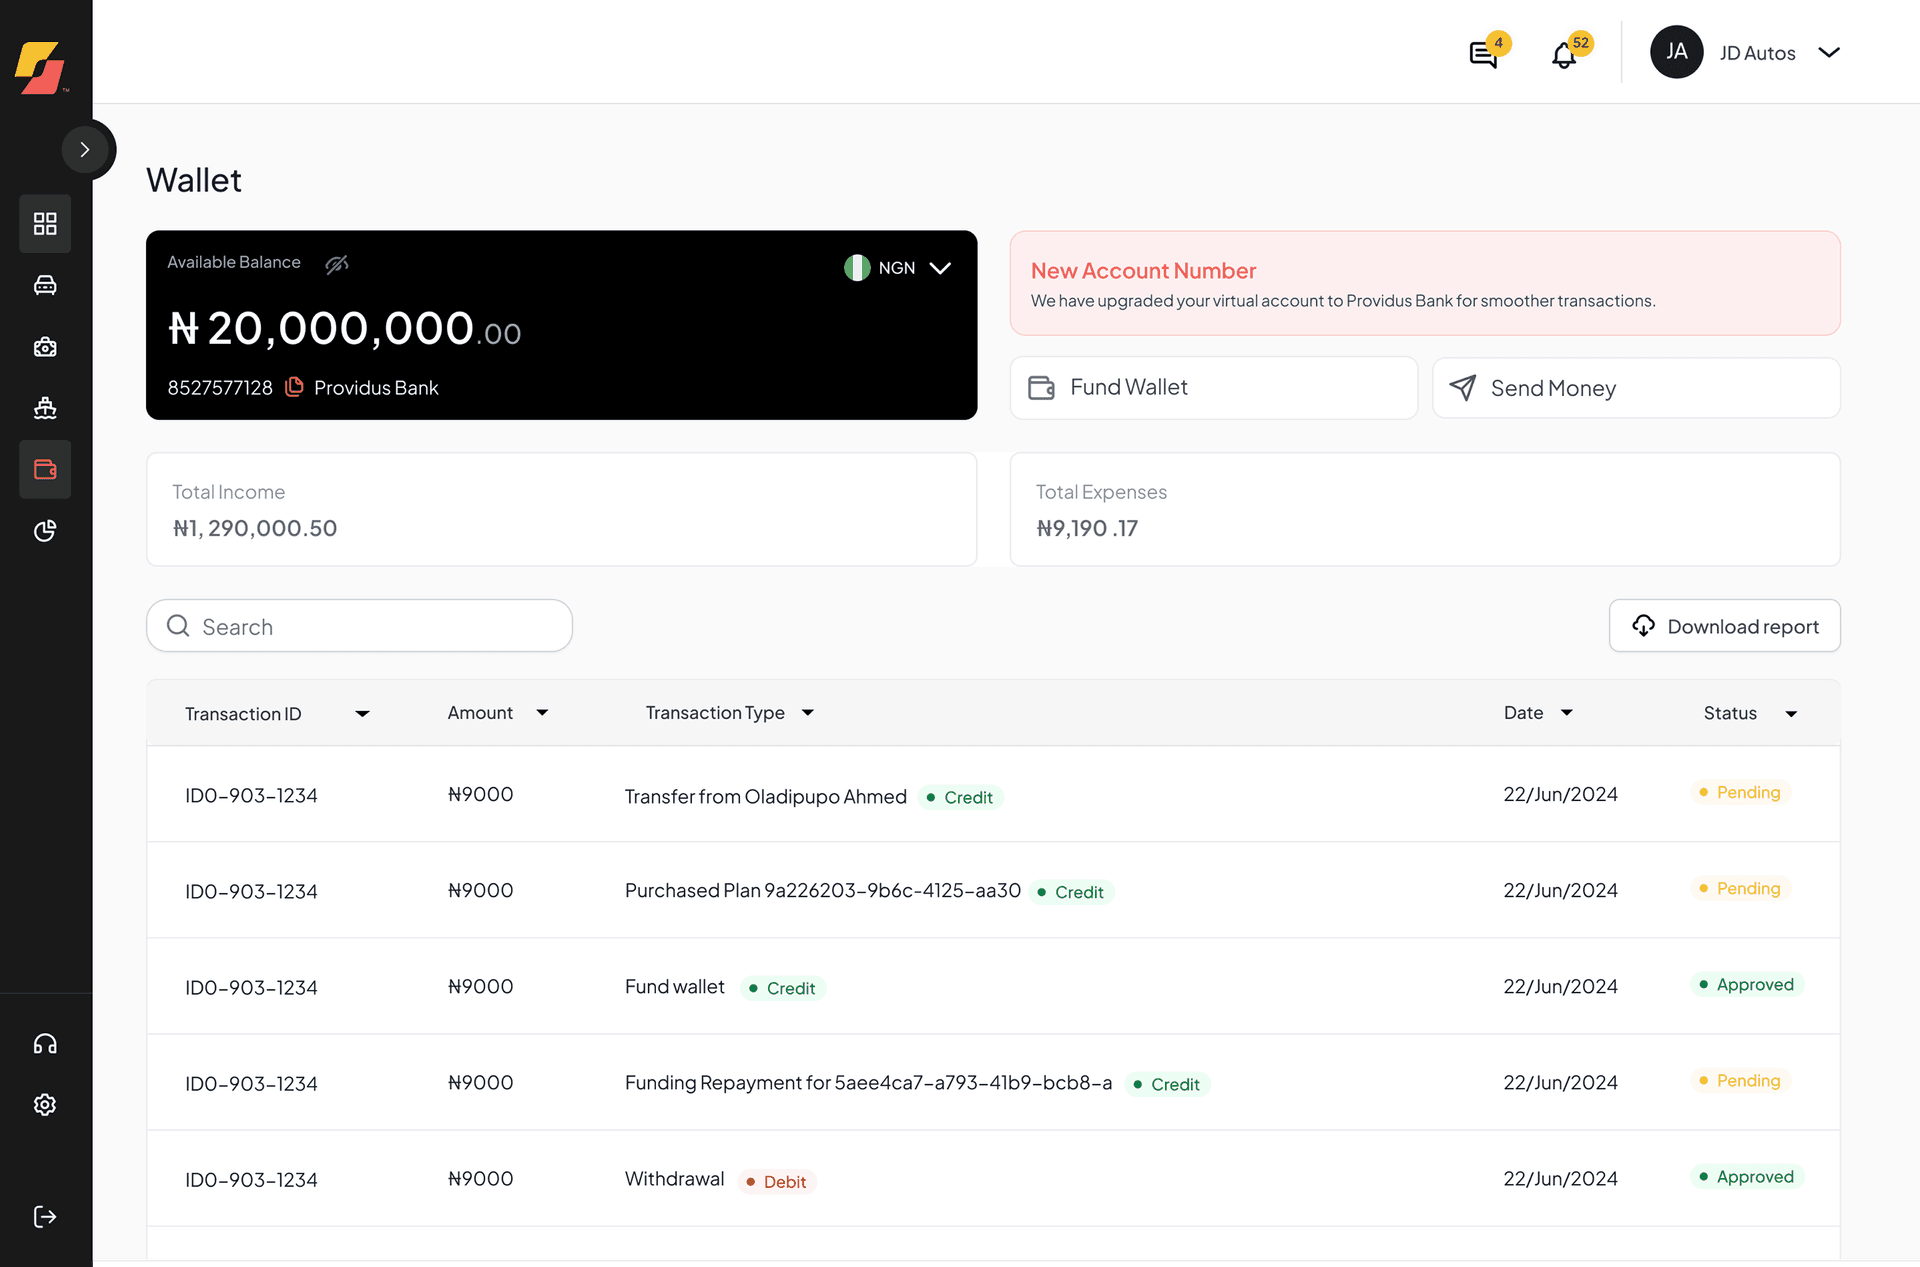Open the notification bell with 52 badge
Image resolution: width=1920 pixels, height=1267 pixels.
(x=1564, y=55)
